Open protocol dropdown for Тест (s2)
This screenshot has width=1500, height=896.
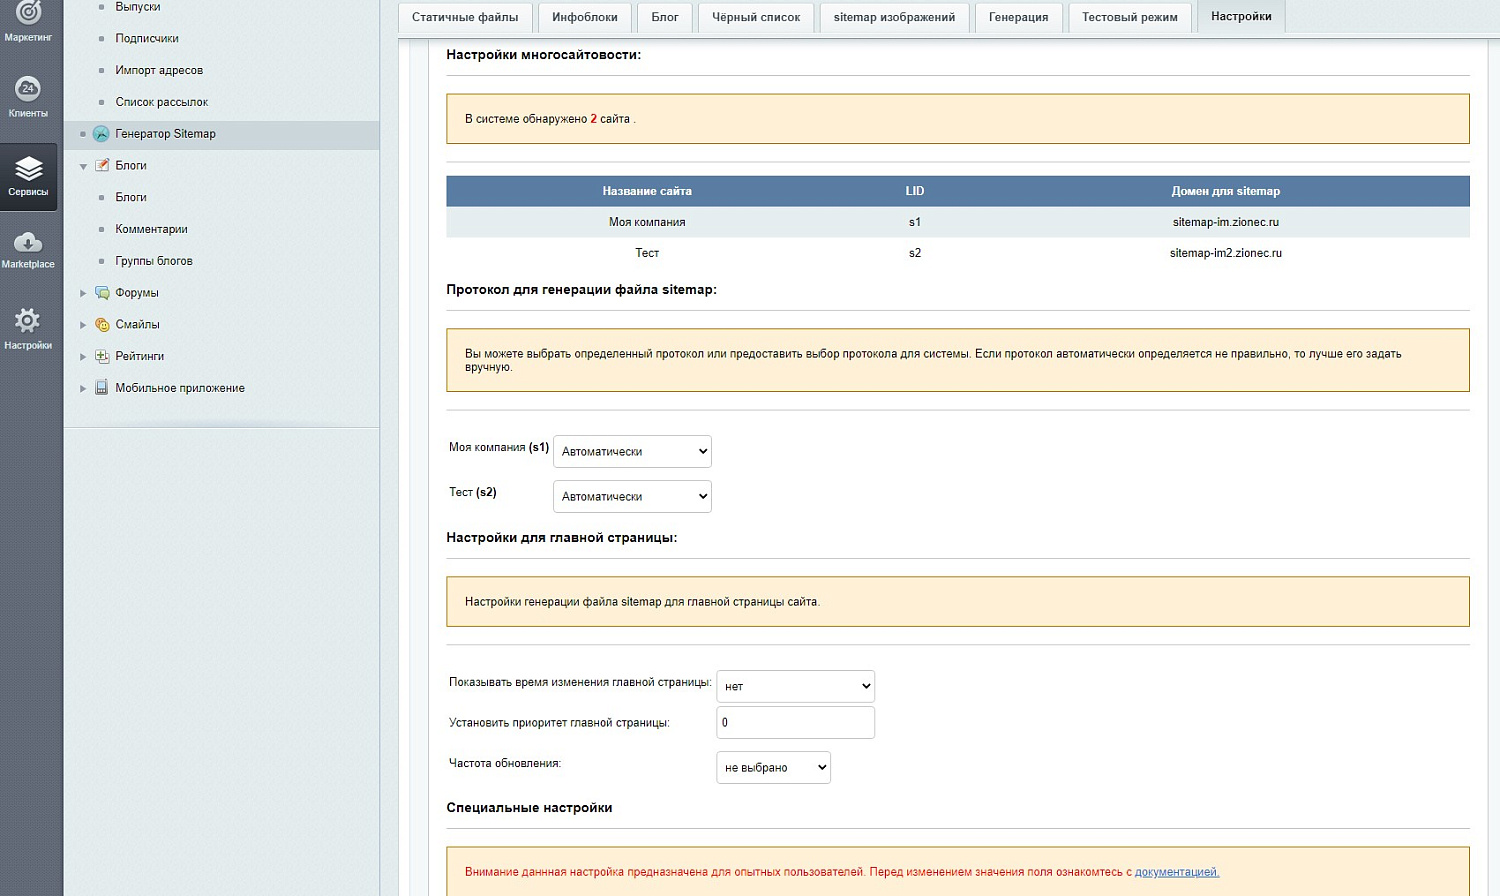[x=631, y=496]
